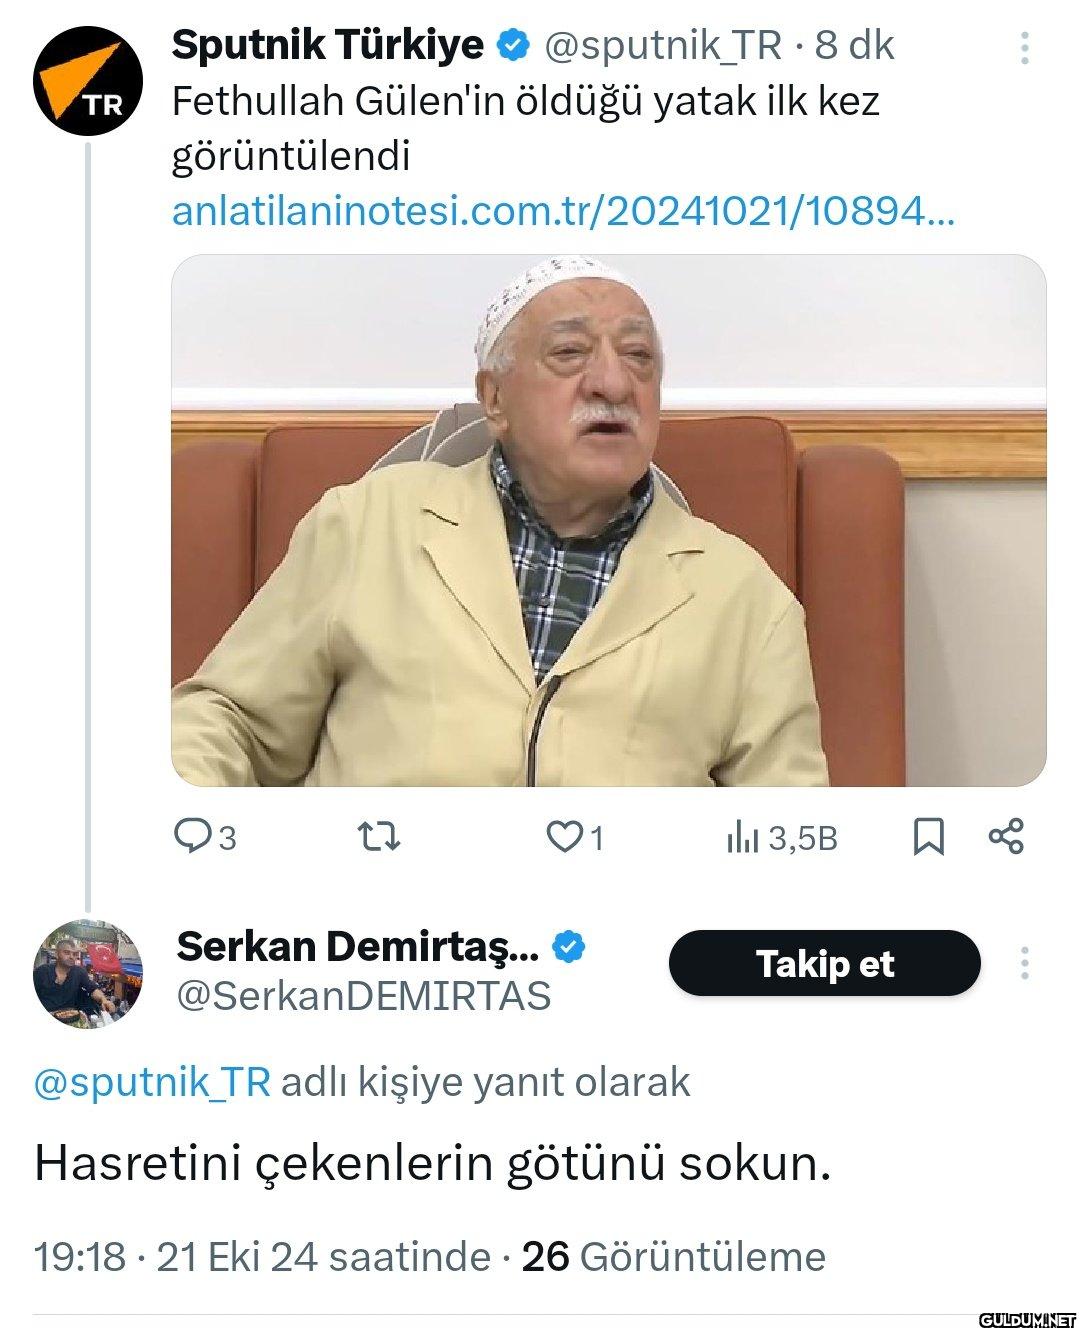Open Sputnik Türkiye's TR profile avatar
1080x1328 pixels.
tap(88, 83)
